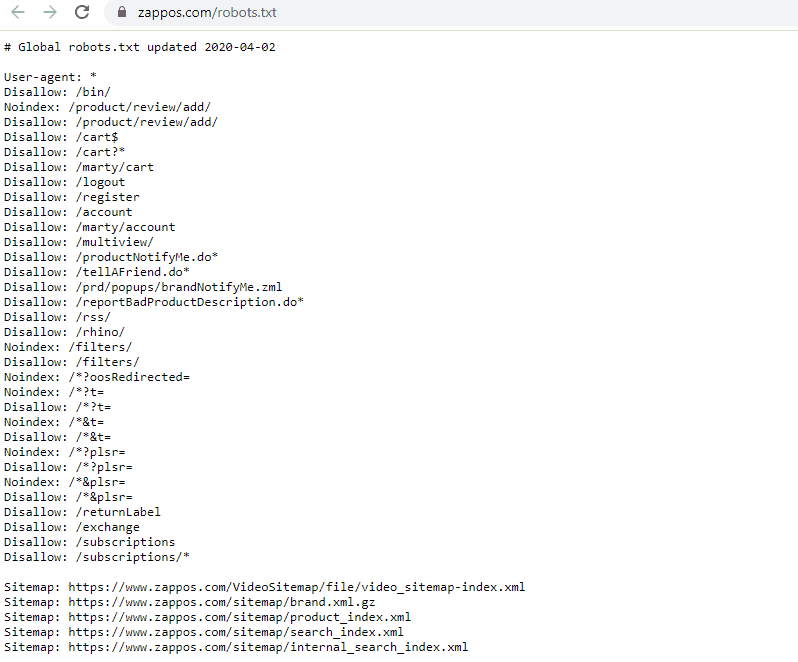Image resolution: width=798 pixels, height=662 pixels.
Task: Click 'Disallow: /product/review/add/' line
Action: [x=111, y=122]
